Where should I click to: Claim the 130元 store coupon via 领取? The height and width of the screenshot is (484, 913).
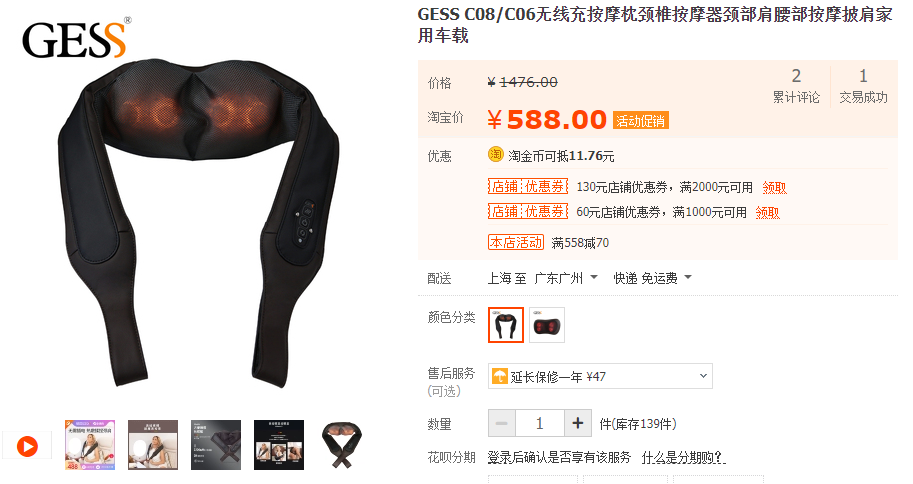[x=774, y=188]
